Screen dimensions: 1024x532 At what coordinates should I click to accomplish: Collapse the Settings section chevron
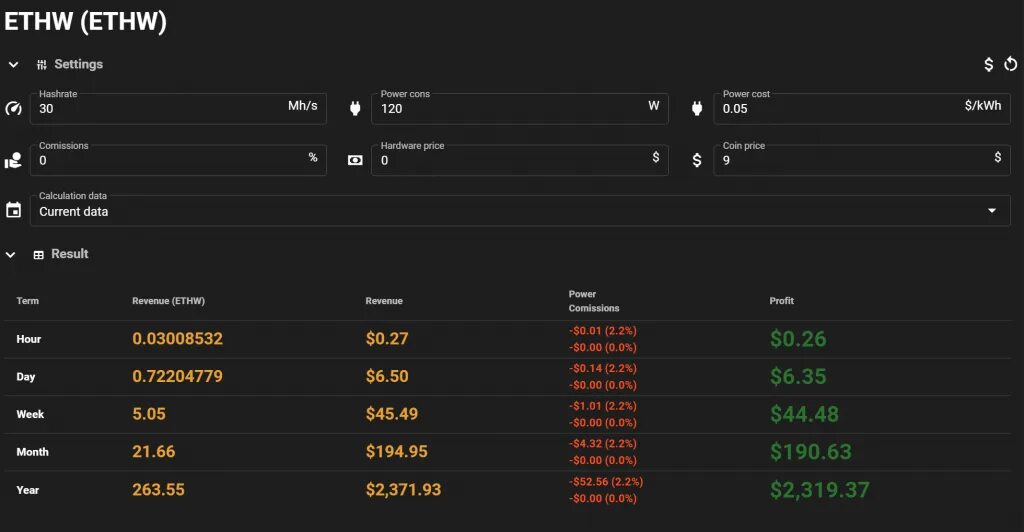tap(13, 65)
